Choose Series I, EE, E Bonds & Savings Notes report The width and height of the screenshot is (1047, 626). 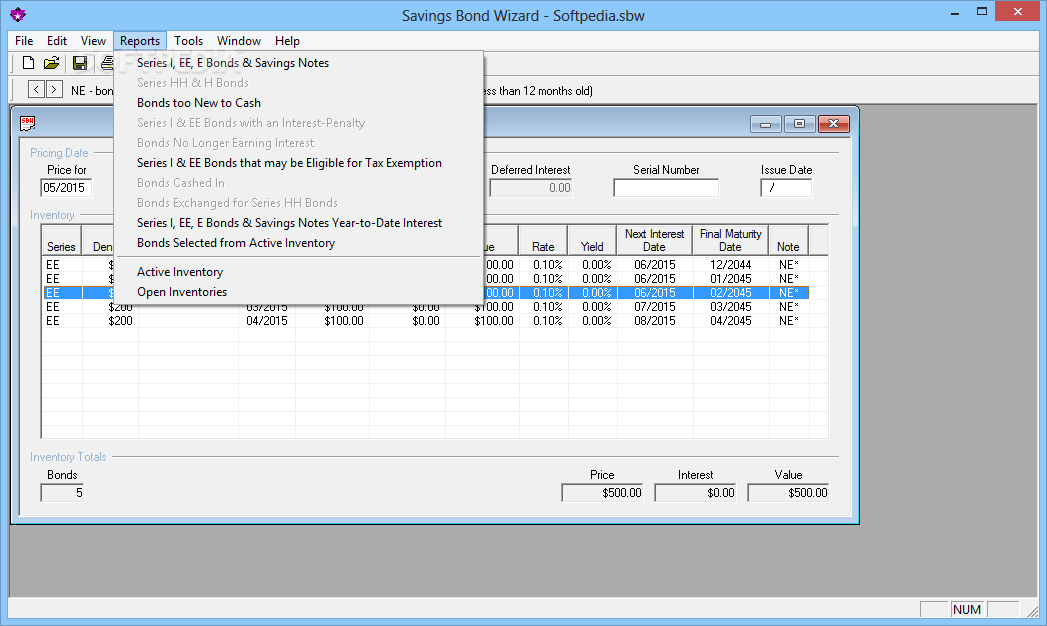298,63
